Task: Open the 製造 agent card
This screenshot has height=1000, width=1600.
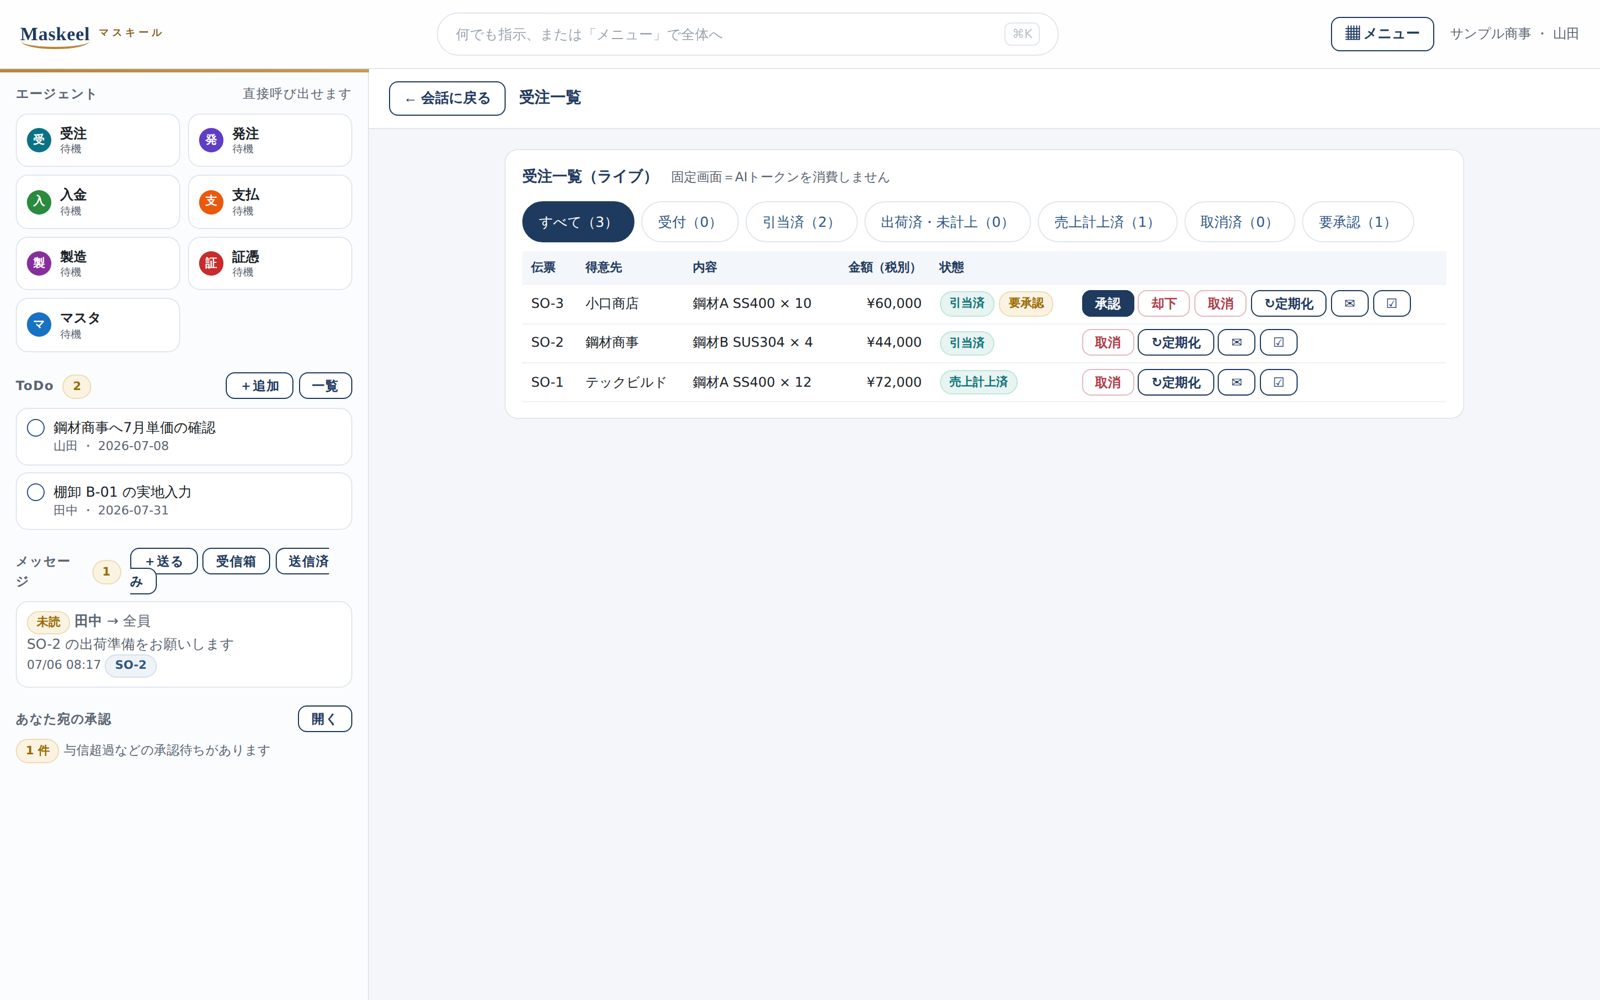Action: pos(97,263)
